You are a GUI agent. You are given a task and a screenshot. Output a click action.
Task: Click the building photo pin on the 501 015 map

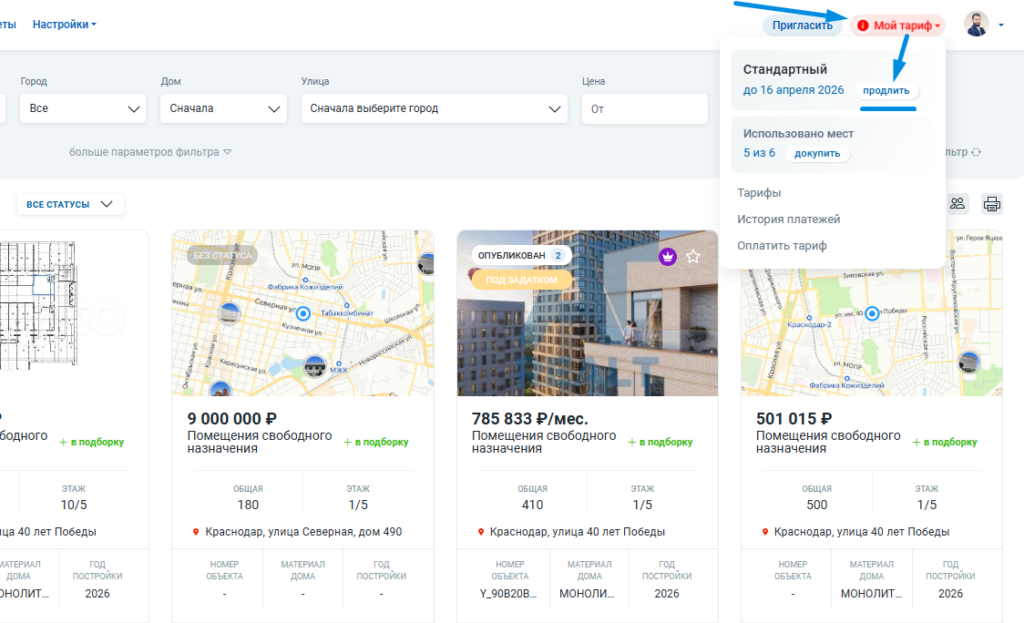969,361
